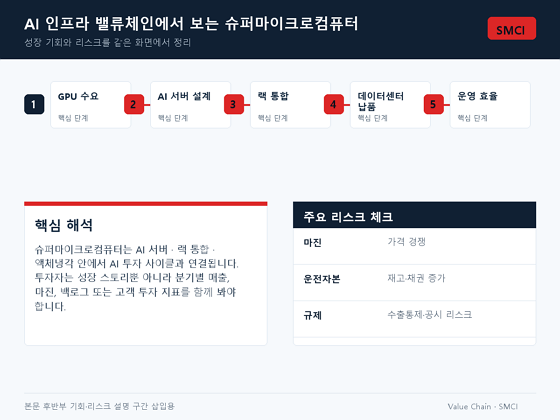Click the 핵심 해석 body paragraph
The width and height of the screenshot is (560, 420).
[x=136, y=278]
